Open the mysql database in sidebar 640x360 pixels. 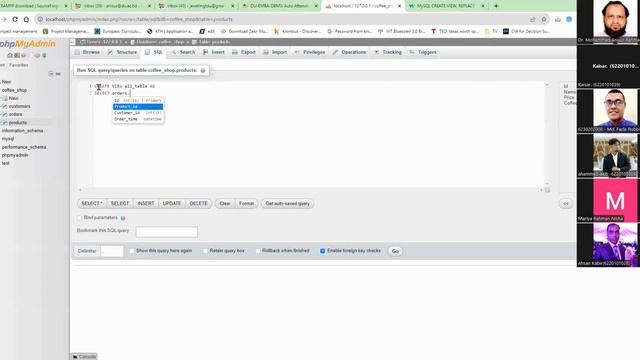tap(8, 139)
